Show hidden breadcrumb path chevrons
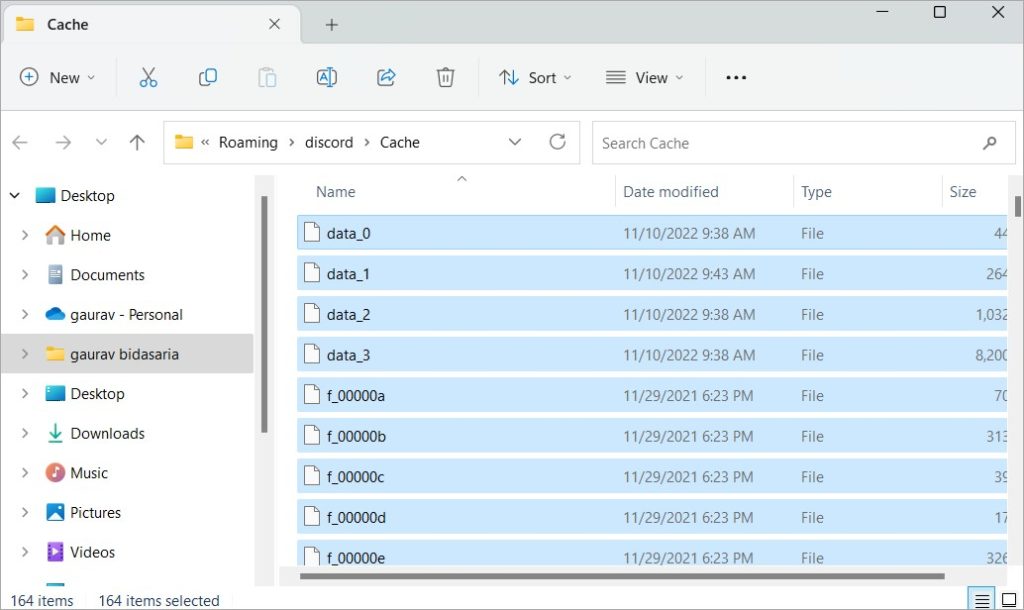The width and height of the screenshot is (1024, 610). (205, 142)
